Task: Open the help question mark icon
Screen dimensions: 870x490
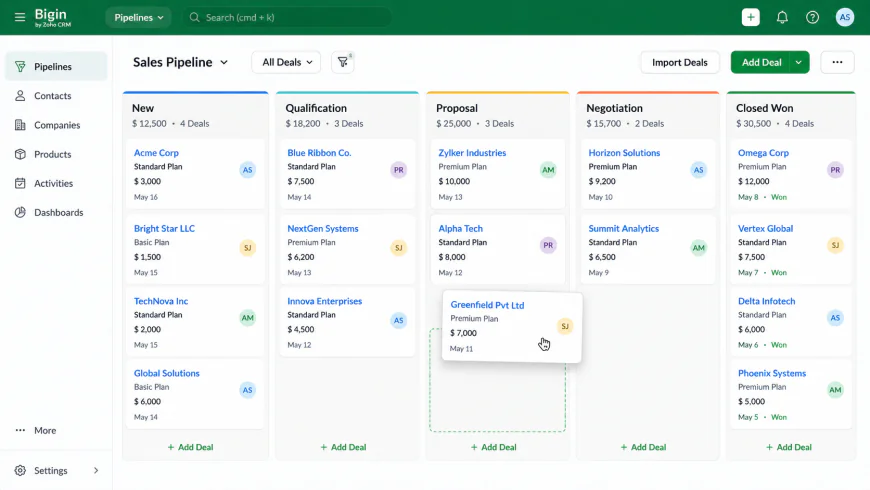Action: click(812, 17)
